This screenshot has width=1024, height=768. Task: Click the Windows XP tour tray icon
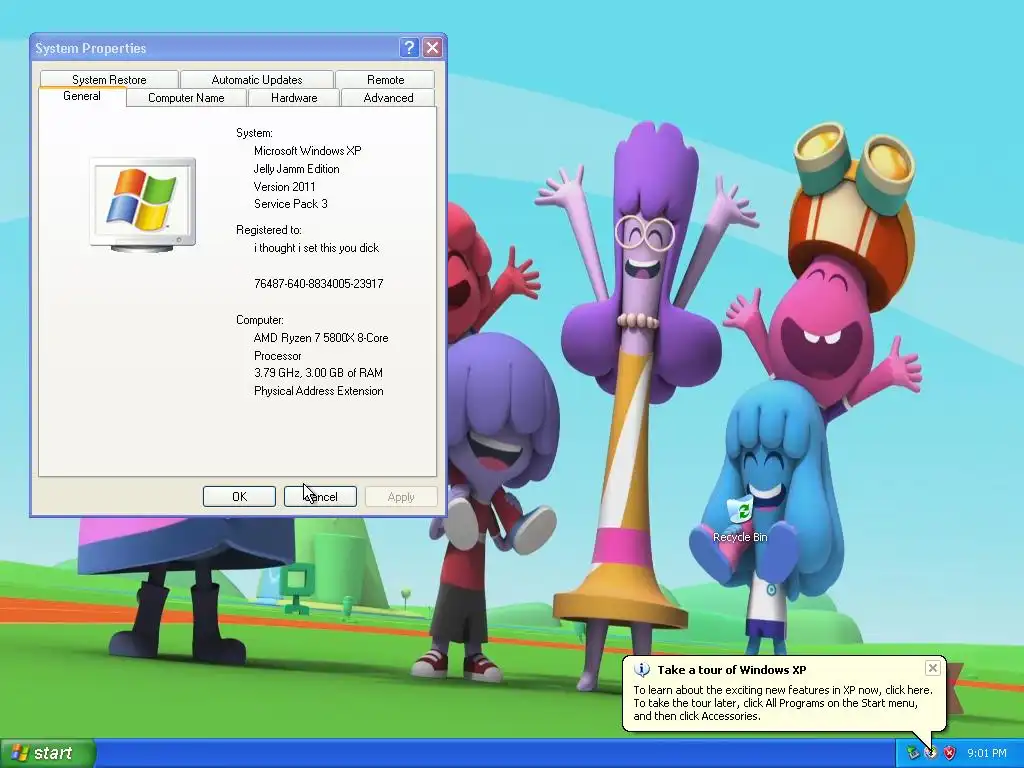[x=931, y=753]
